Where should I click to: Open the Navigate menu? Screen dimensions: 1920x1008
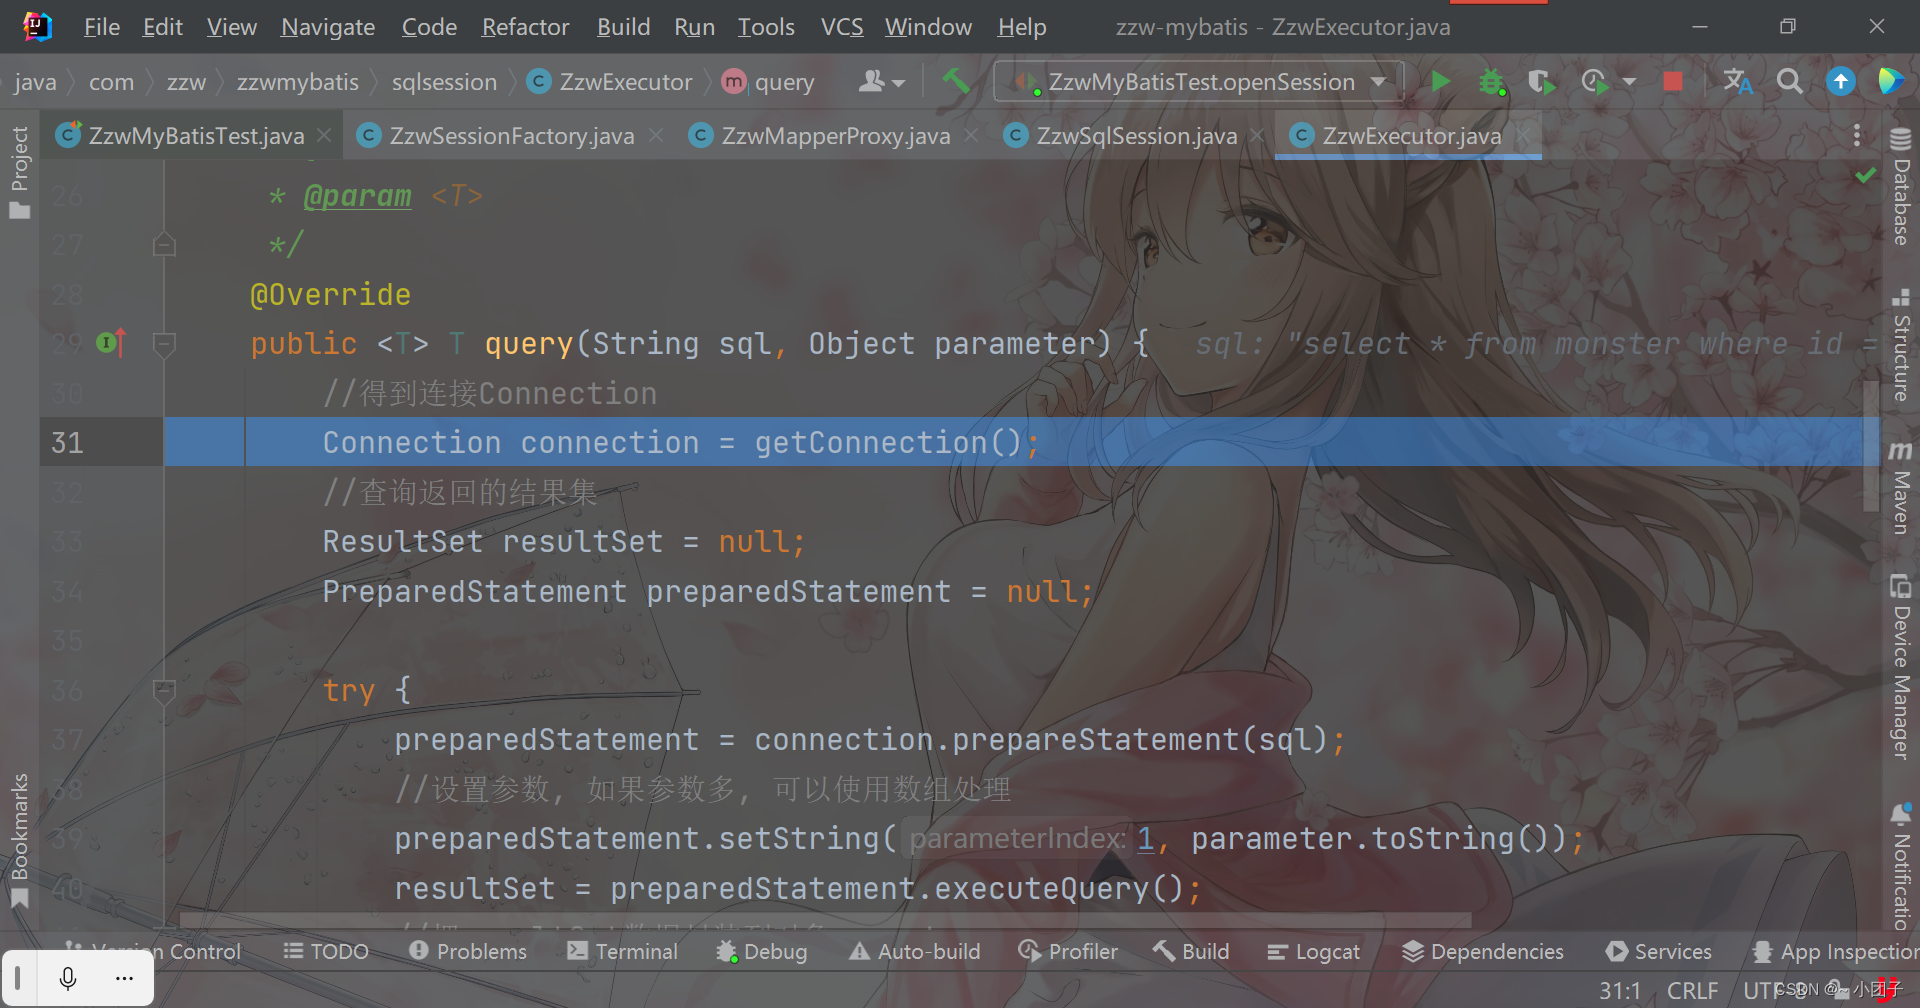(x=328, y=27)
